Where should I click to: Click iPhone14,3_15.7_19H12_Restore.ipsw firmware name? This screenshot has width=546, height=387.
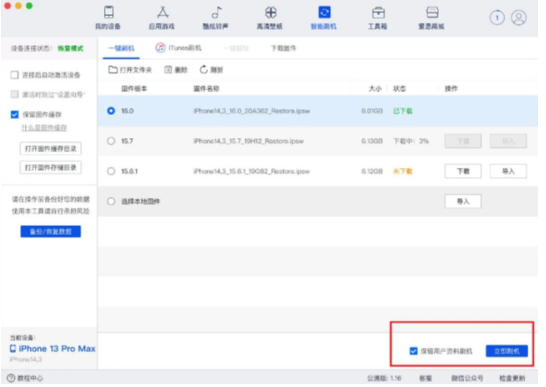click(x=249, y=142)
